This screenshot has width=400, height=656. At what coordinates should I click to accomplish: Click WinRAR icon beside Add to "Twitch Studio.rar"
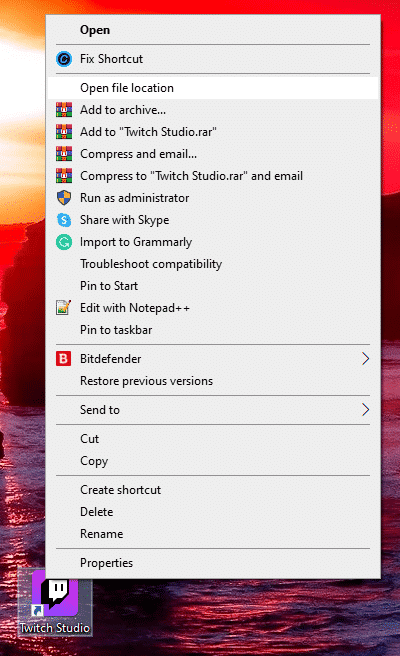click(x=64, y=132)
